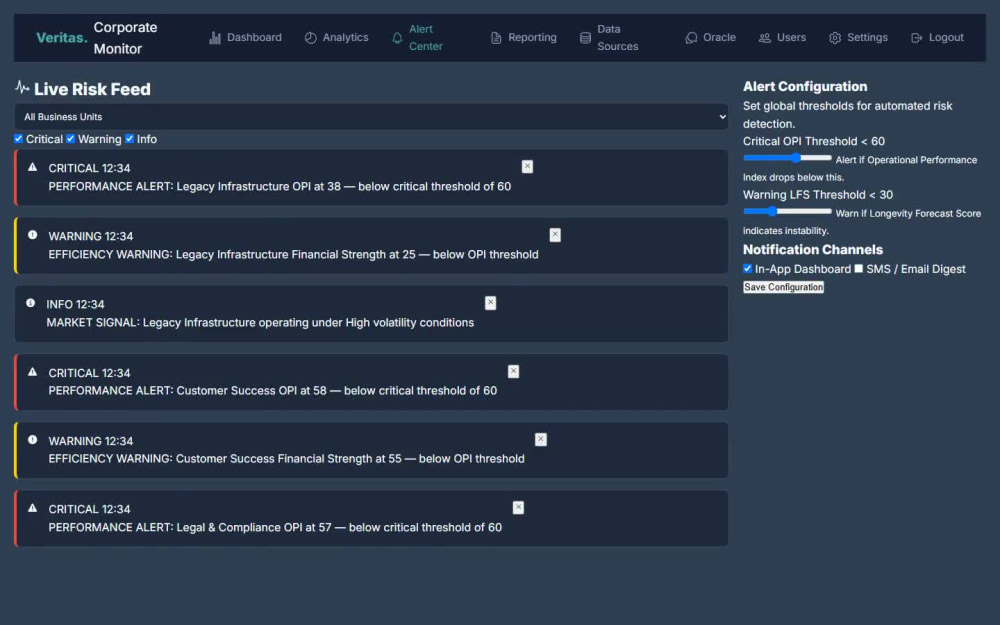This screenshot has height=625, width=1000.
Task: Dismiss the Legal & Compliance OPI alert
Action: click(518, 508)
